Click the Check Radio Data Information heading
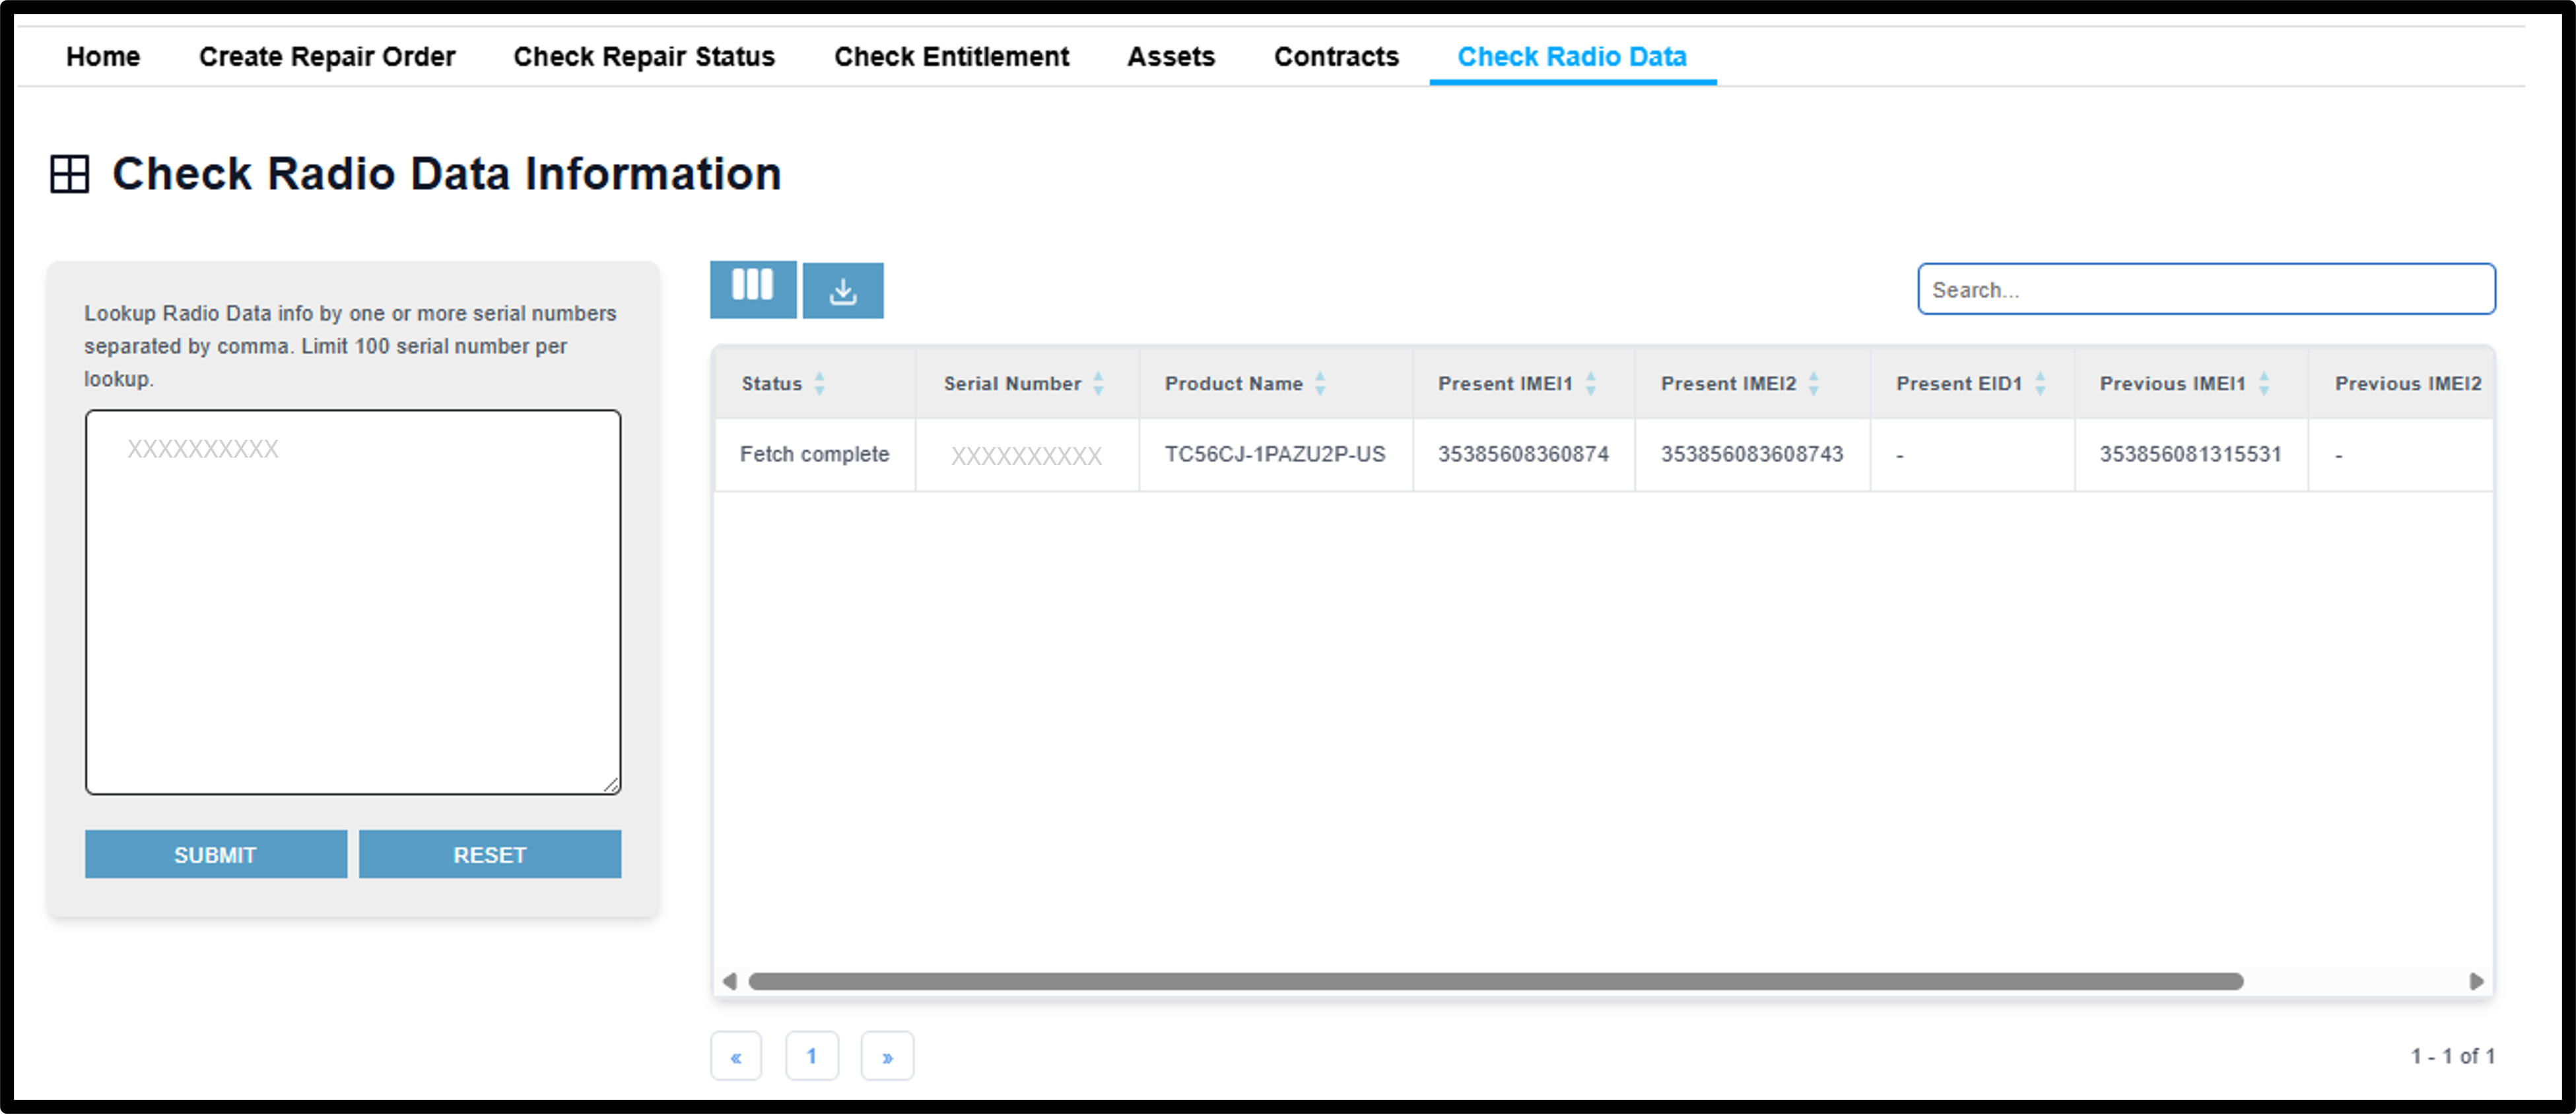The width and height of the screenshot is (2576, 1114). tap(446, 174)
